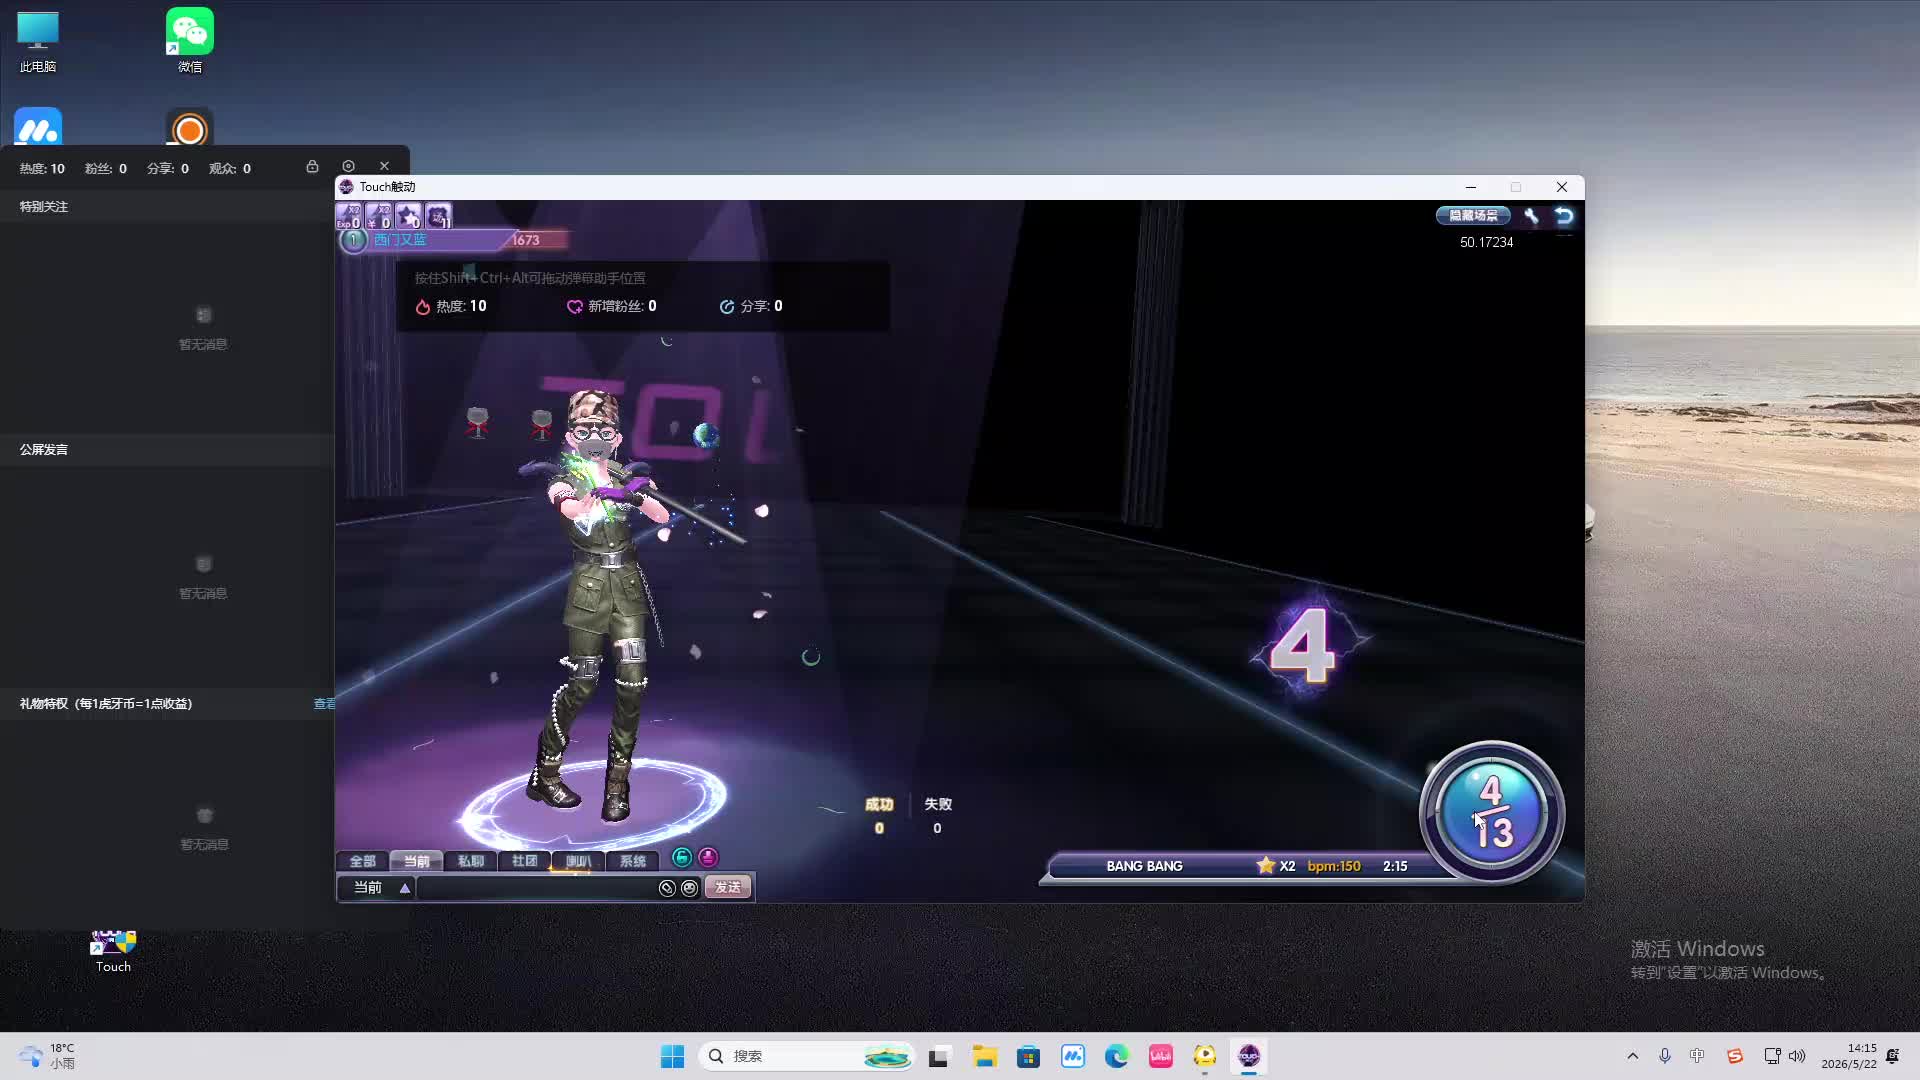Image resolution: width=1920 pixels, height=1080 pixels.
Task: Open the task view taskbar icon
Action: tap(938, 1056)
